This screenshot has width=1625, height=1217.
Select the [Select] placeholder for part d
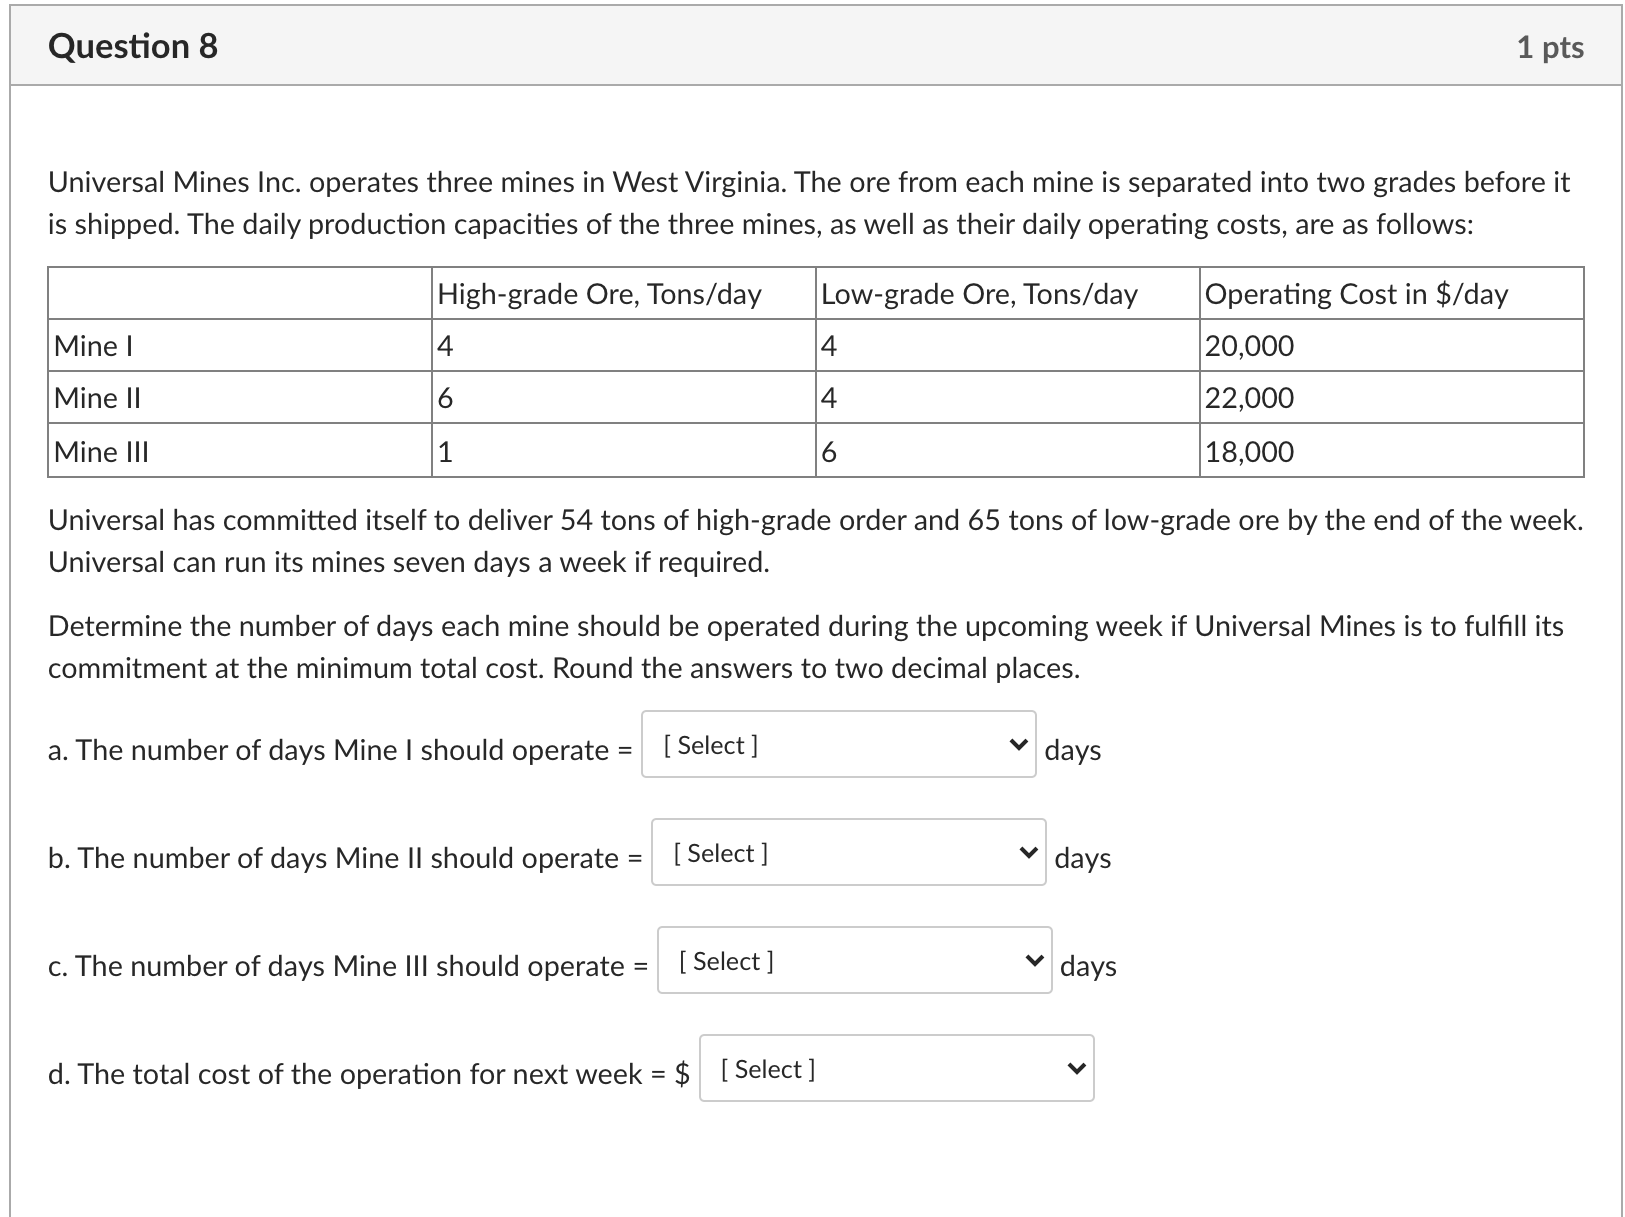767,1069
